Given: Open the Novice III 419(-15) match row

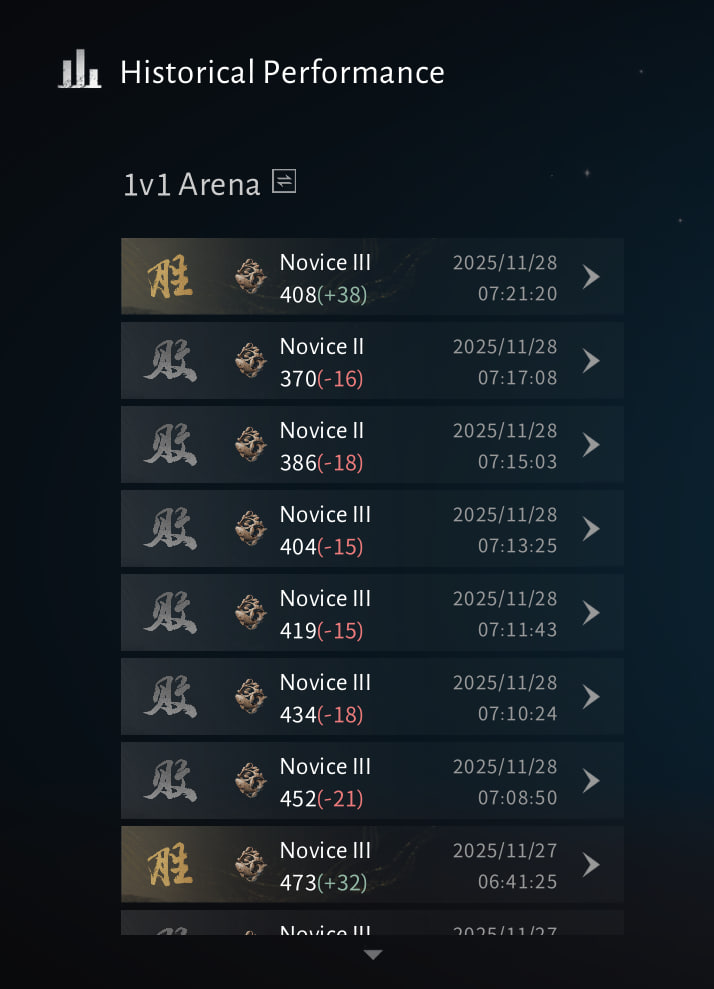Looking at the screenshot, I should tap(372, 612).
